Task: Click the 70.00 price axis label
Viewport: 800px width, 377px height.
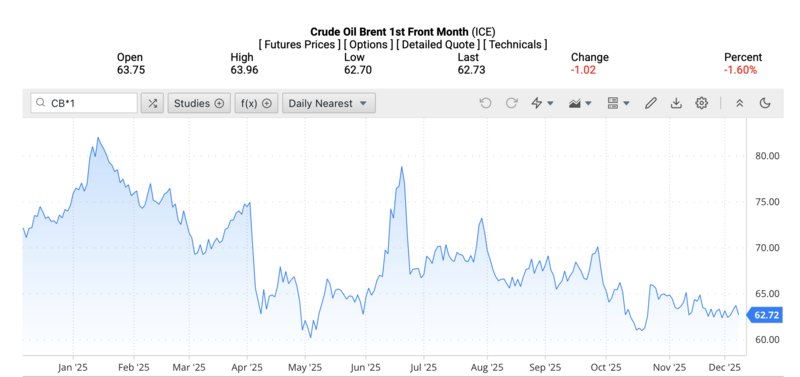Action: [x=767, y=248]
